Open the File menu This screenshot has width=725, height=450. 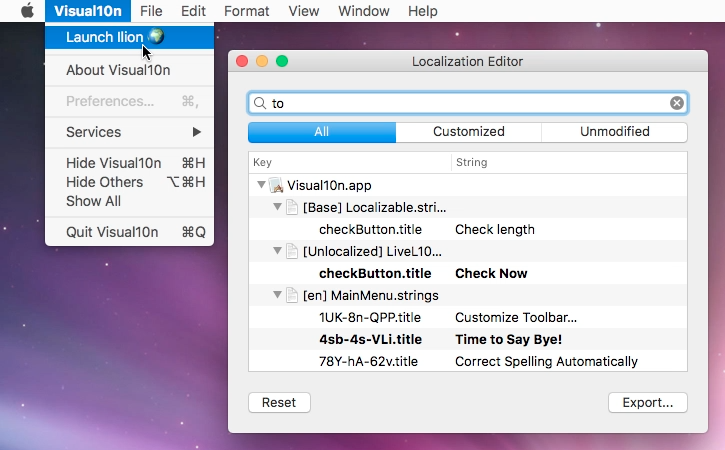(151, 11)
